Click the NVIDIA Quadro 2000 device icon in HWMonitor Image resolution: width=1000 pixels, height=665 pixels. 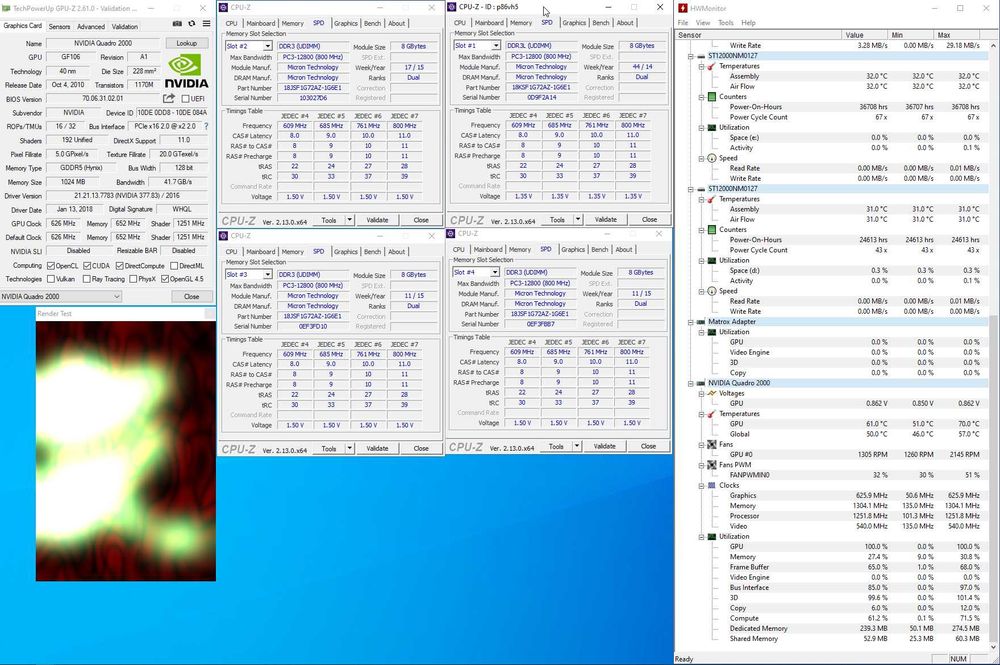701,383
